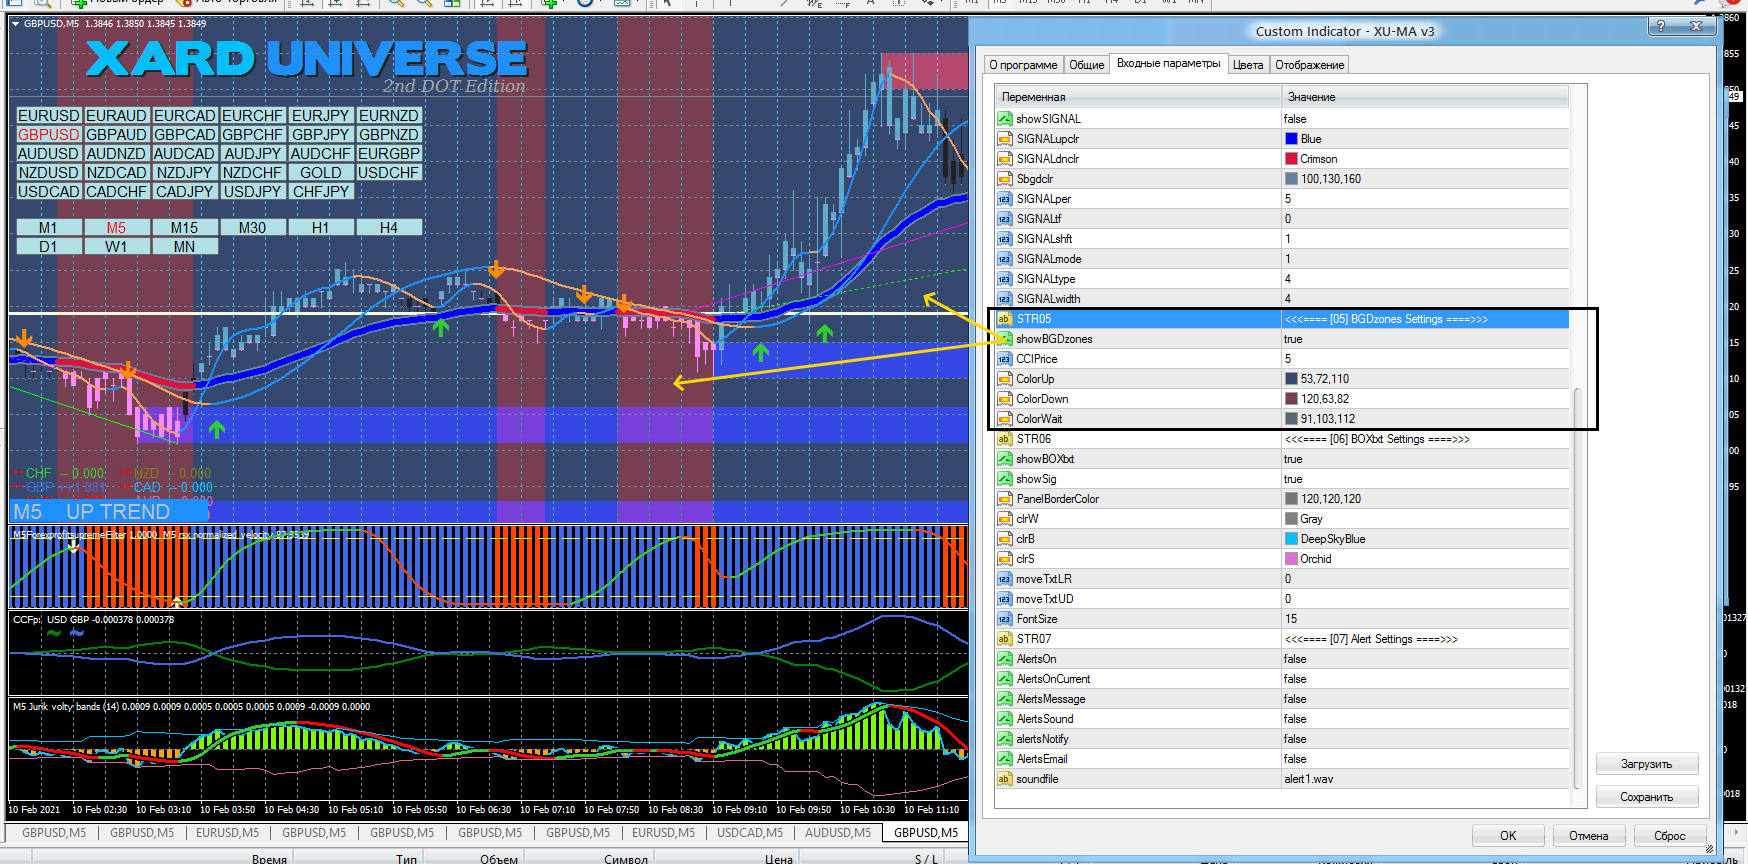Click the help question mark in dialog title
1748x864 pixels.
(x=1662, y=27)
